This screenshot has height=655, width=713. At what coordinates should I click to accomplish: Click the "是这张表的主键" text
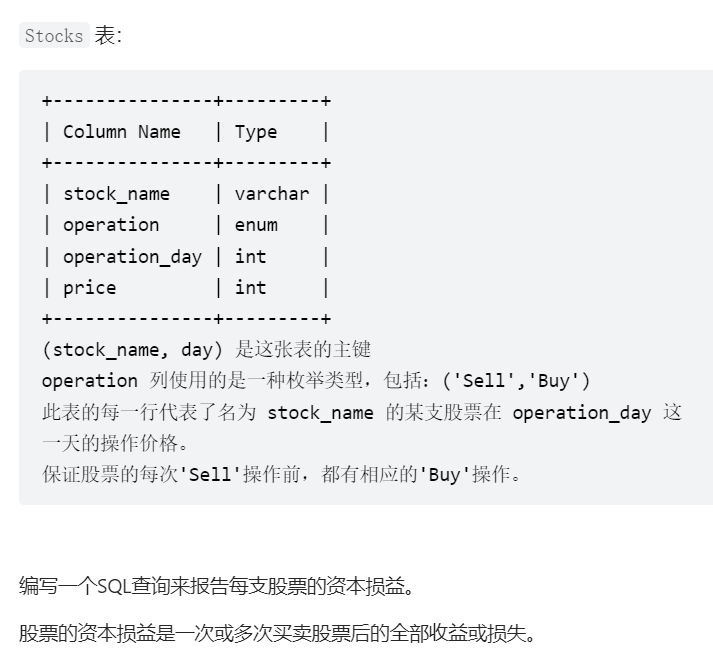tap(303, 349)
